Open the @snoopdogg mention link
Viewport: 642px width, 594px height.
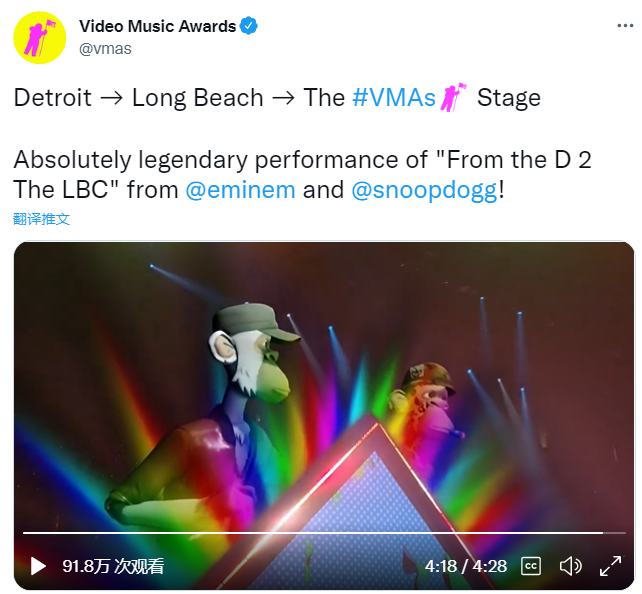click(425, 190)
